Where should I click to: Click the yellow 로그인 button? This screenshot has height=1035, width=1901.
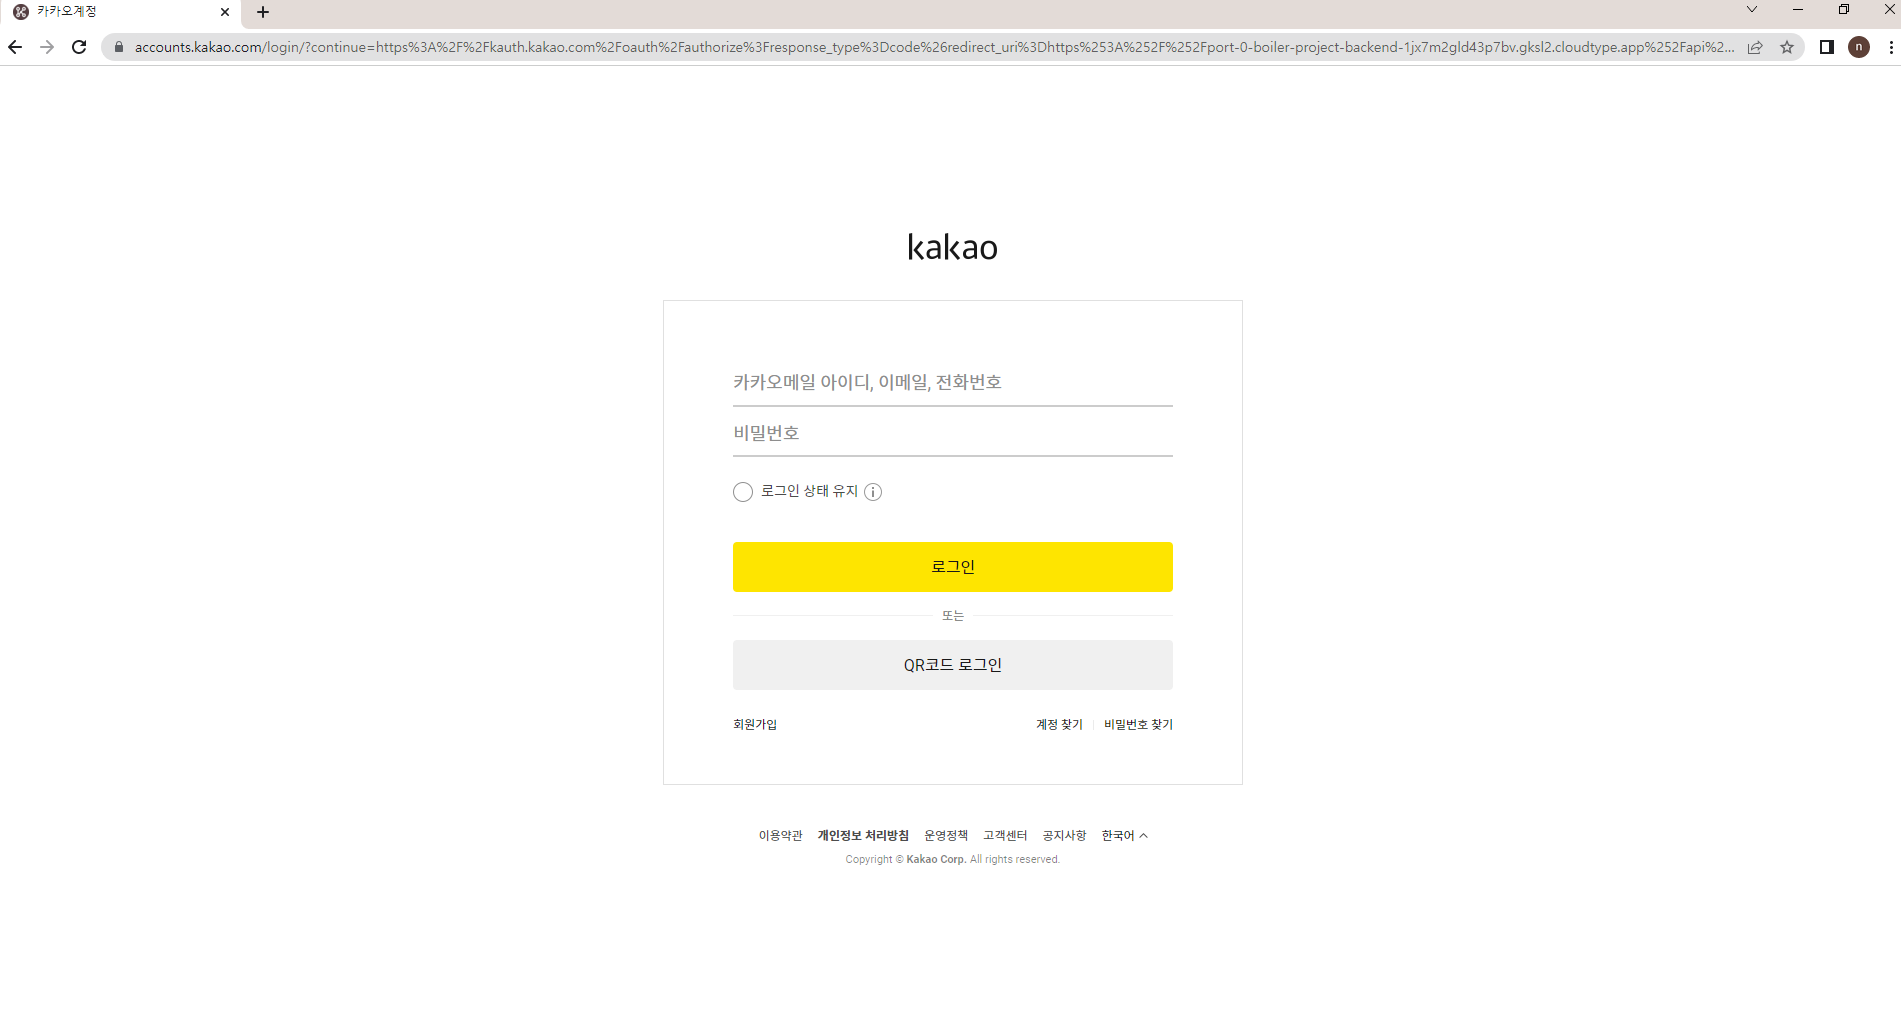(x=953, y=567)
